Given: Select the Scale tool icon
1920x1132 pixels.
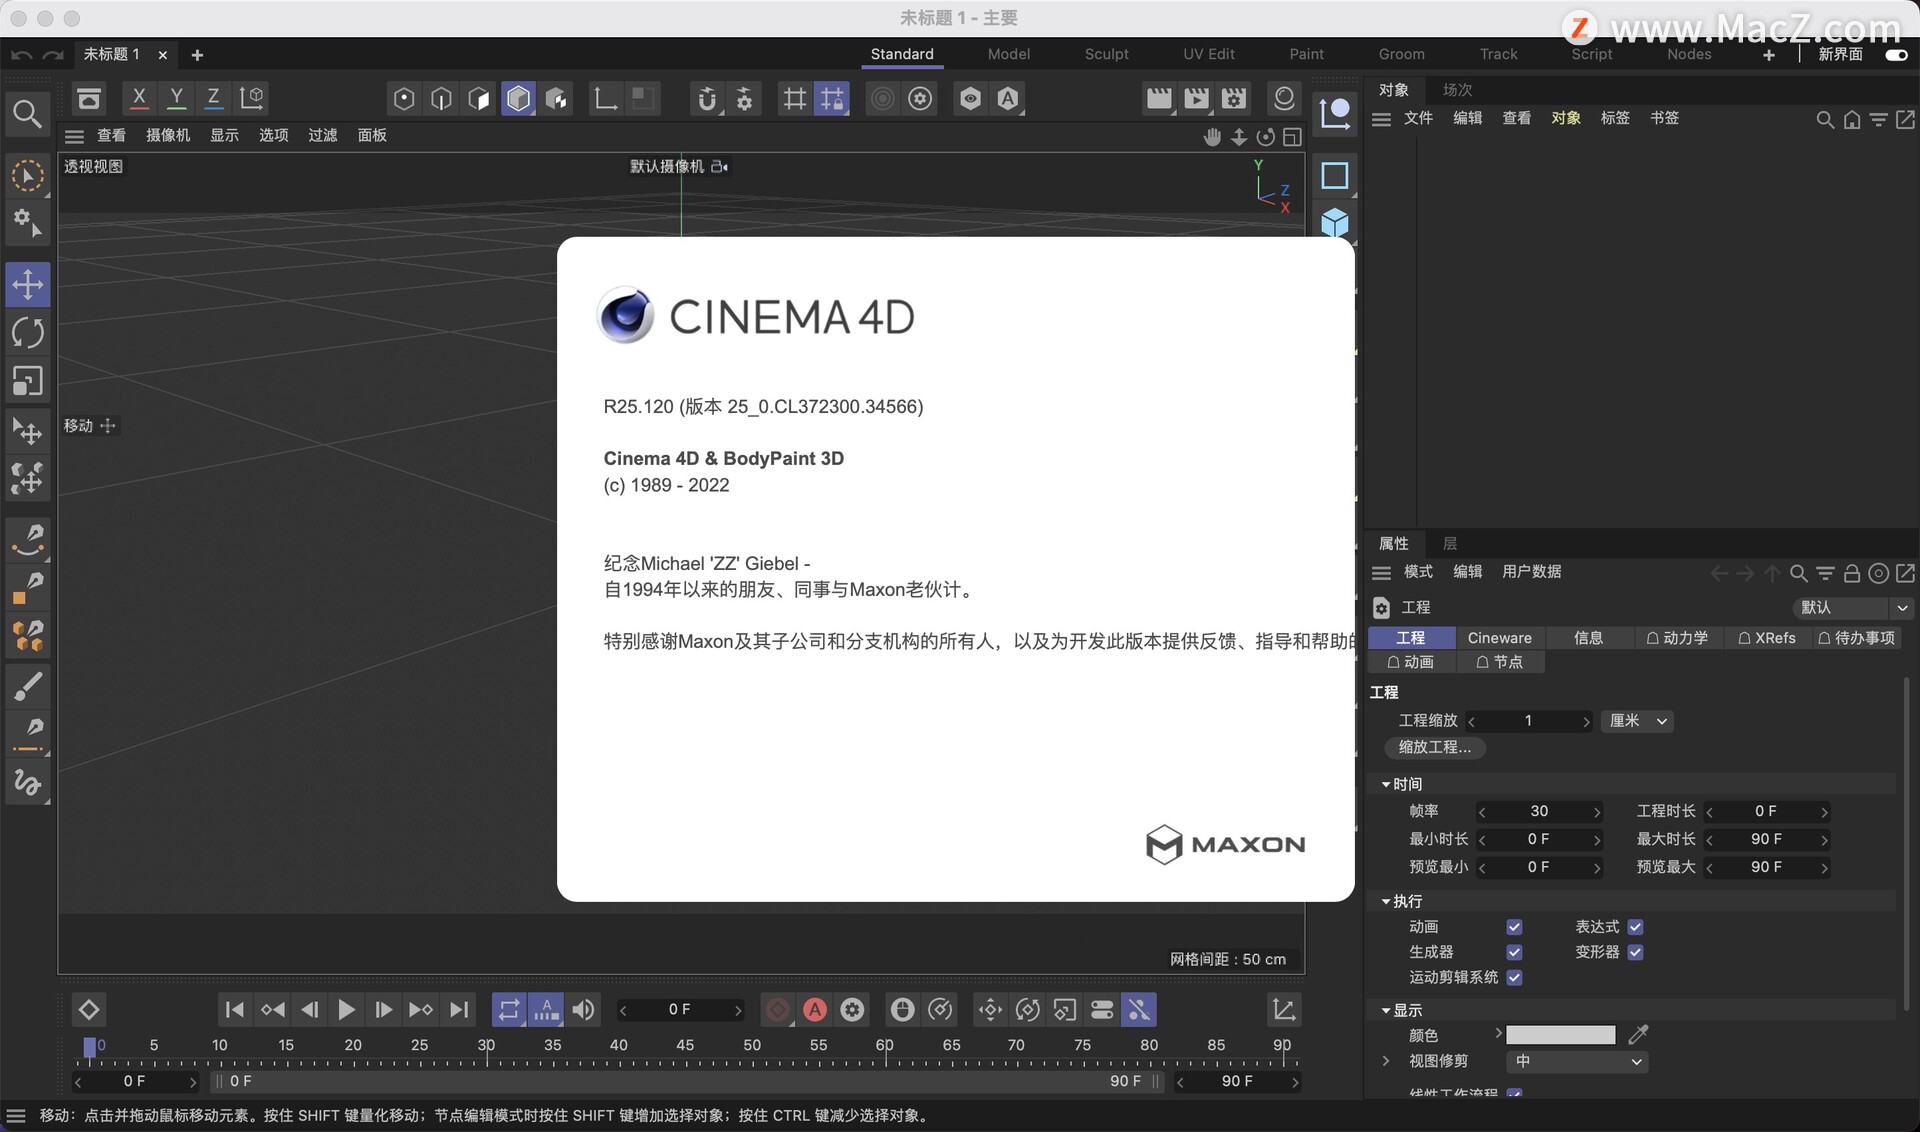Looking at the screenshot, I should point(28,381).
